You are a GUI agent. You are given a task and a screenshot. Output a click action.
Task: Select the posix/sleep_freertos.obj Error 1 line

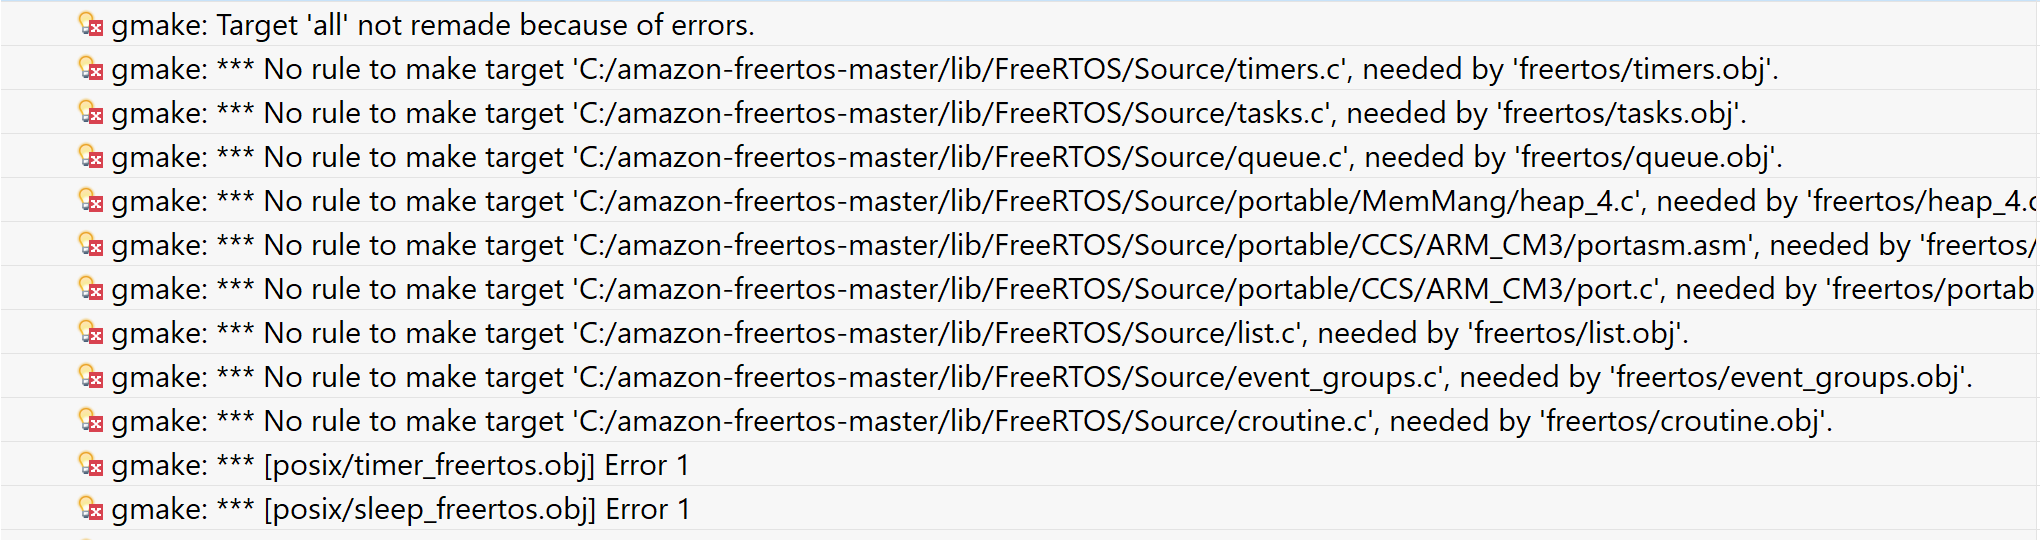[400, 509]
